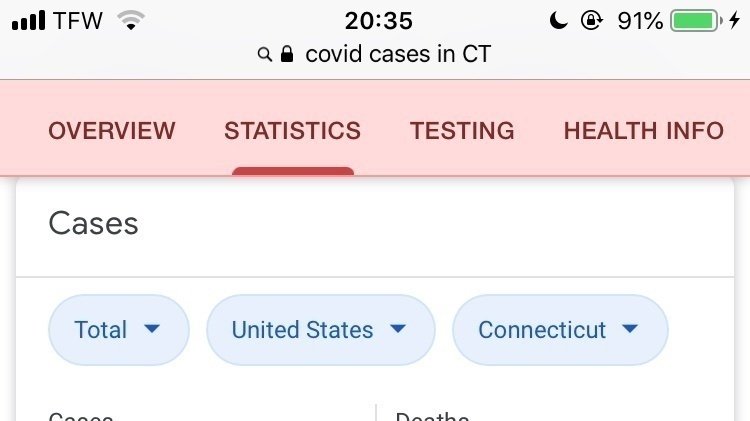Tap the charging lightning bolt icon
The width and height of the screenshot is (750, 421).
click(x=735, y=21)
